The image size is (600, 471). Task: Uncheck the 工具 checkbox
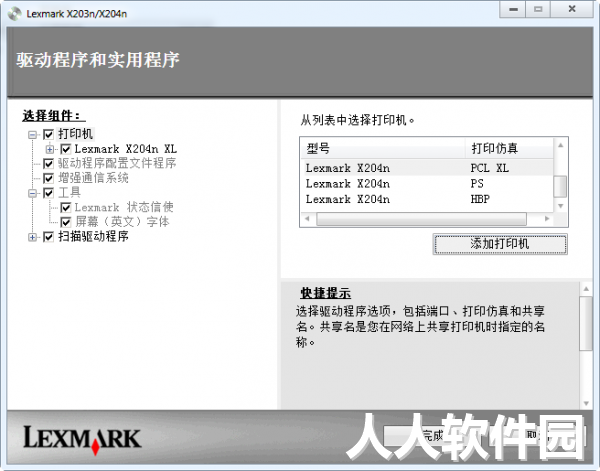(x=48, y=193)
